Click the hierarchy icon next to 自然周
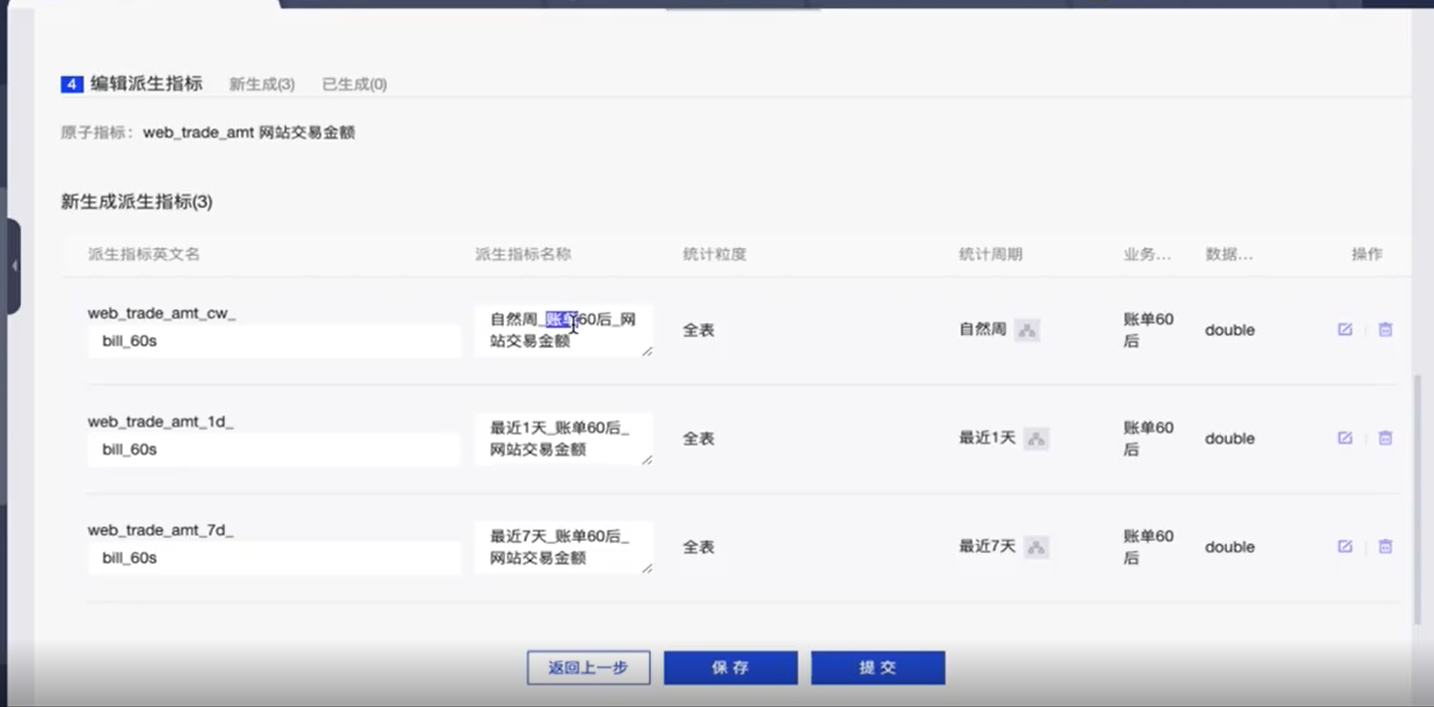 tap(1027, 329)
